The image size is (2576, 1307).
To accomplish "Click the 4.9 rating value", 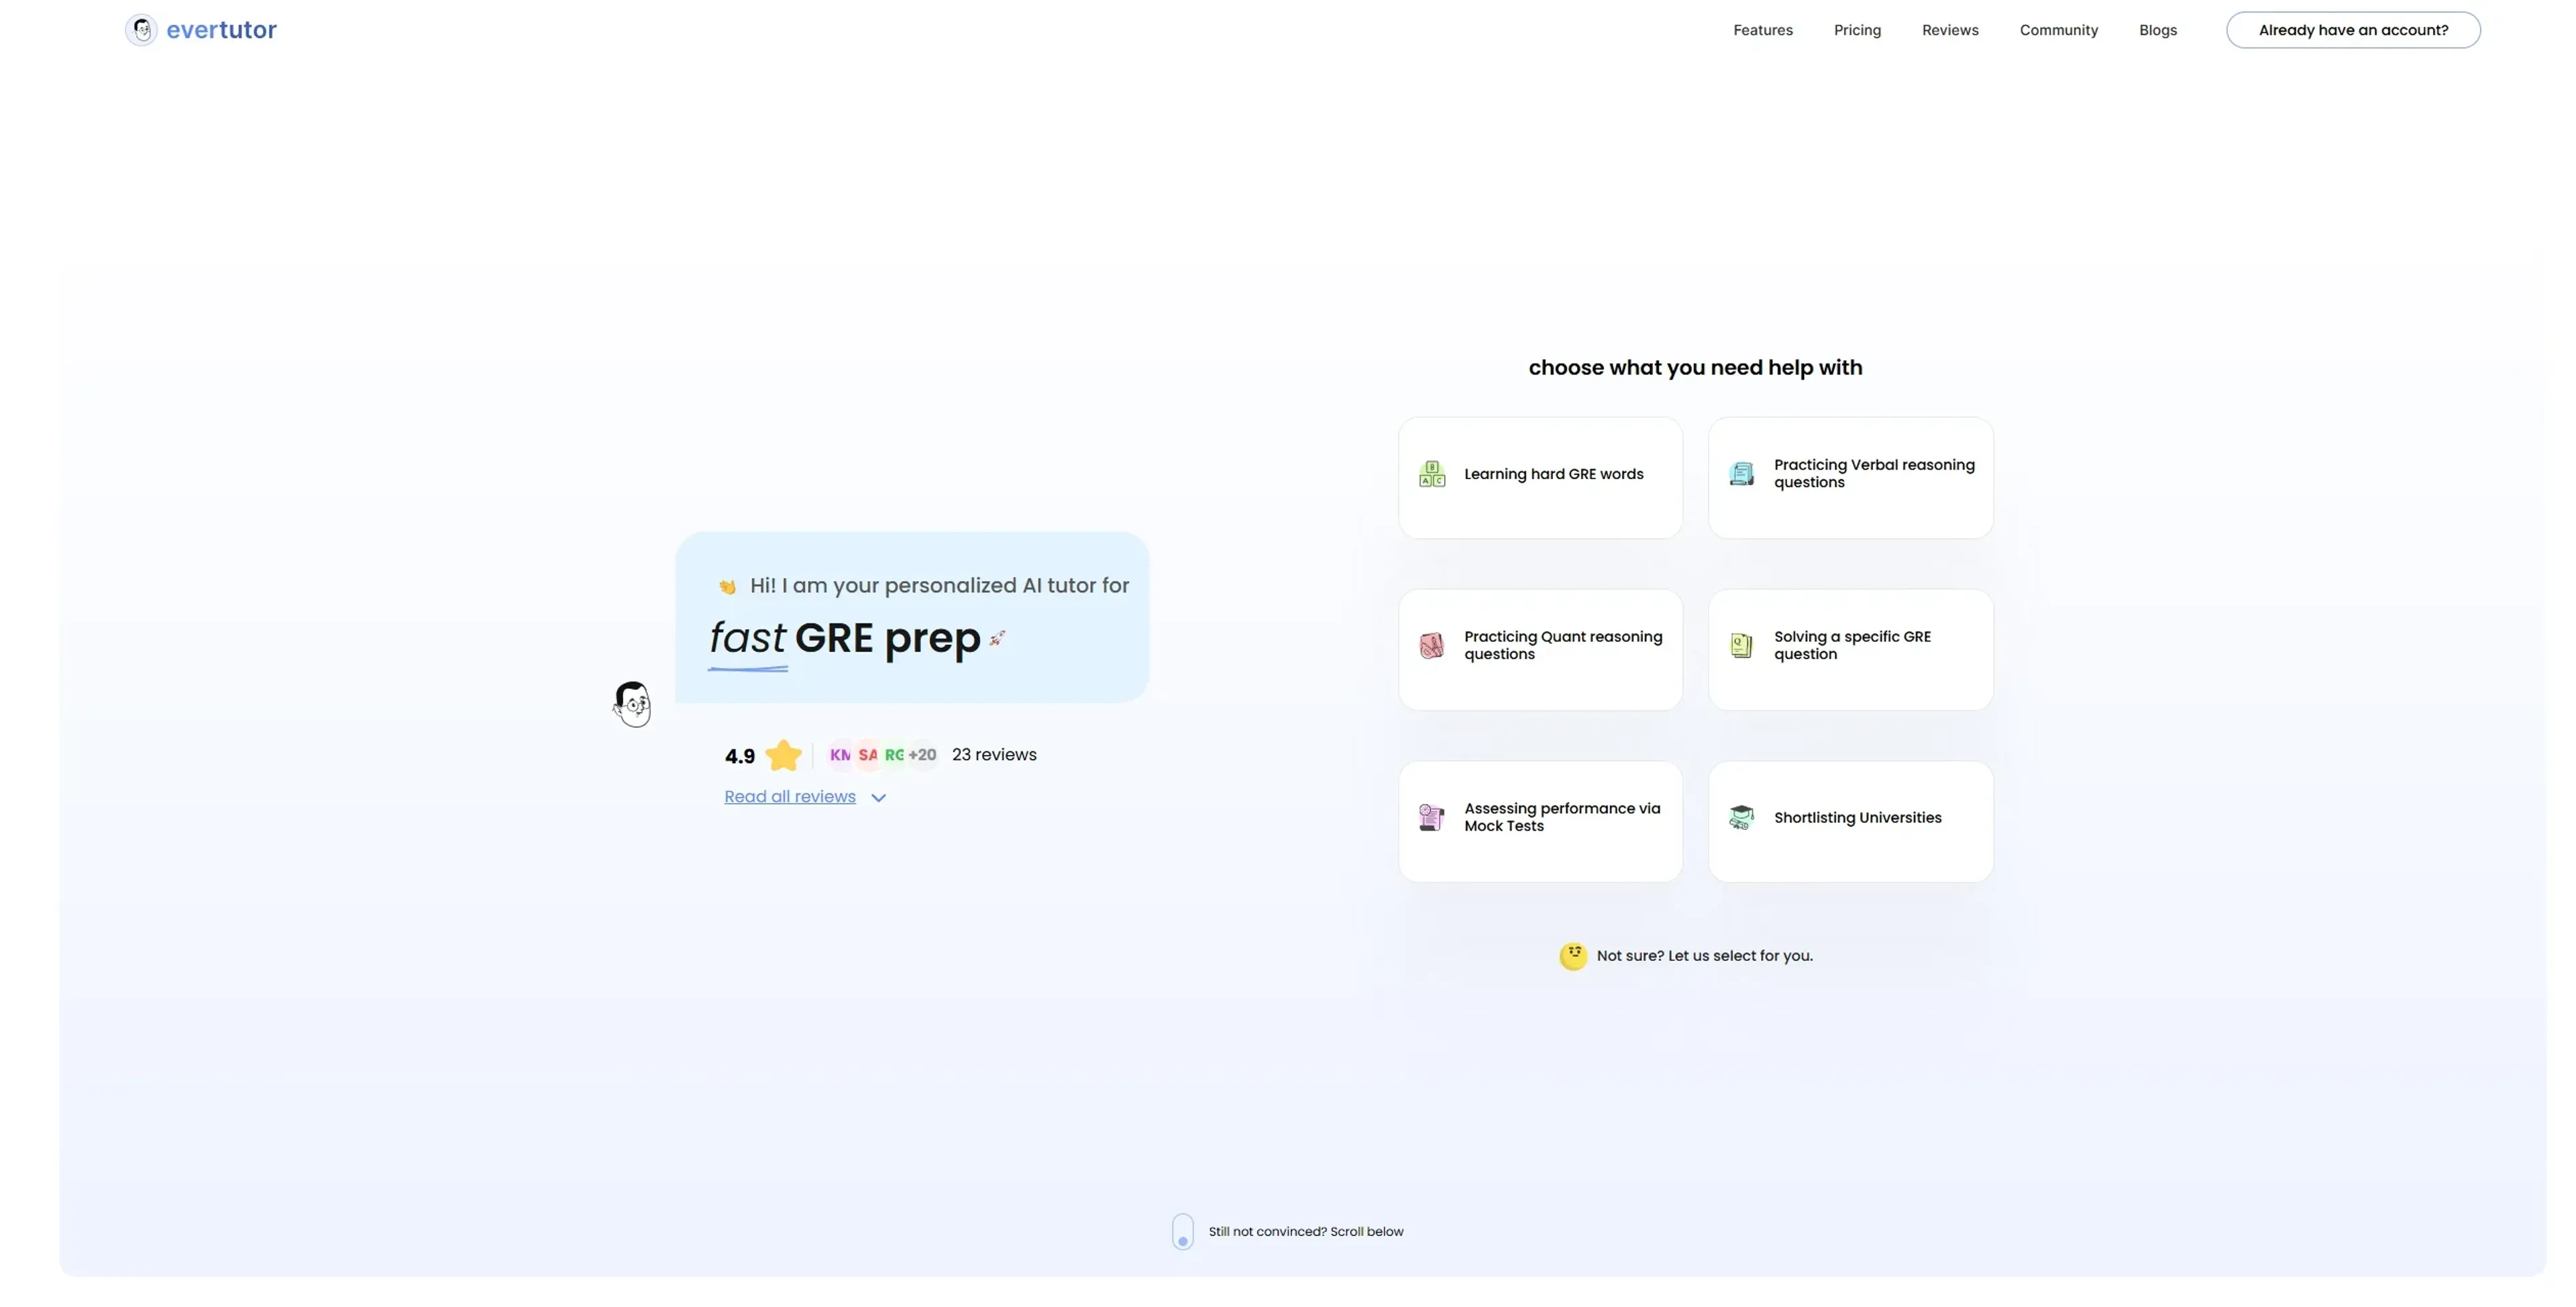I will pyautogui.click(x=739, y=757).
